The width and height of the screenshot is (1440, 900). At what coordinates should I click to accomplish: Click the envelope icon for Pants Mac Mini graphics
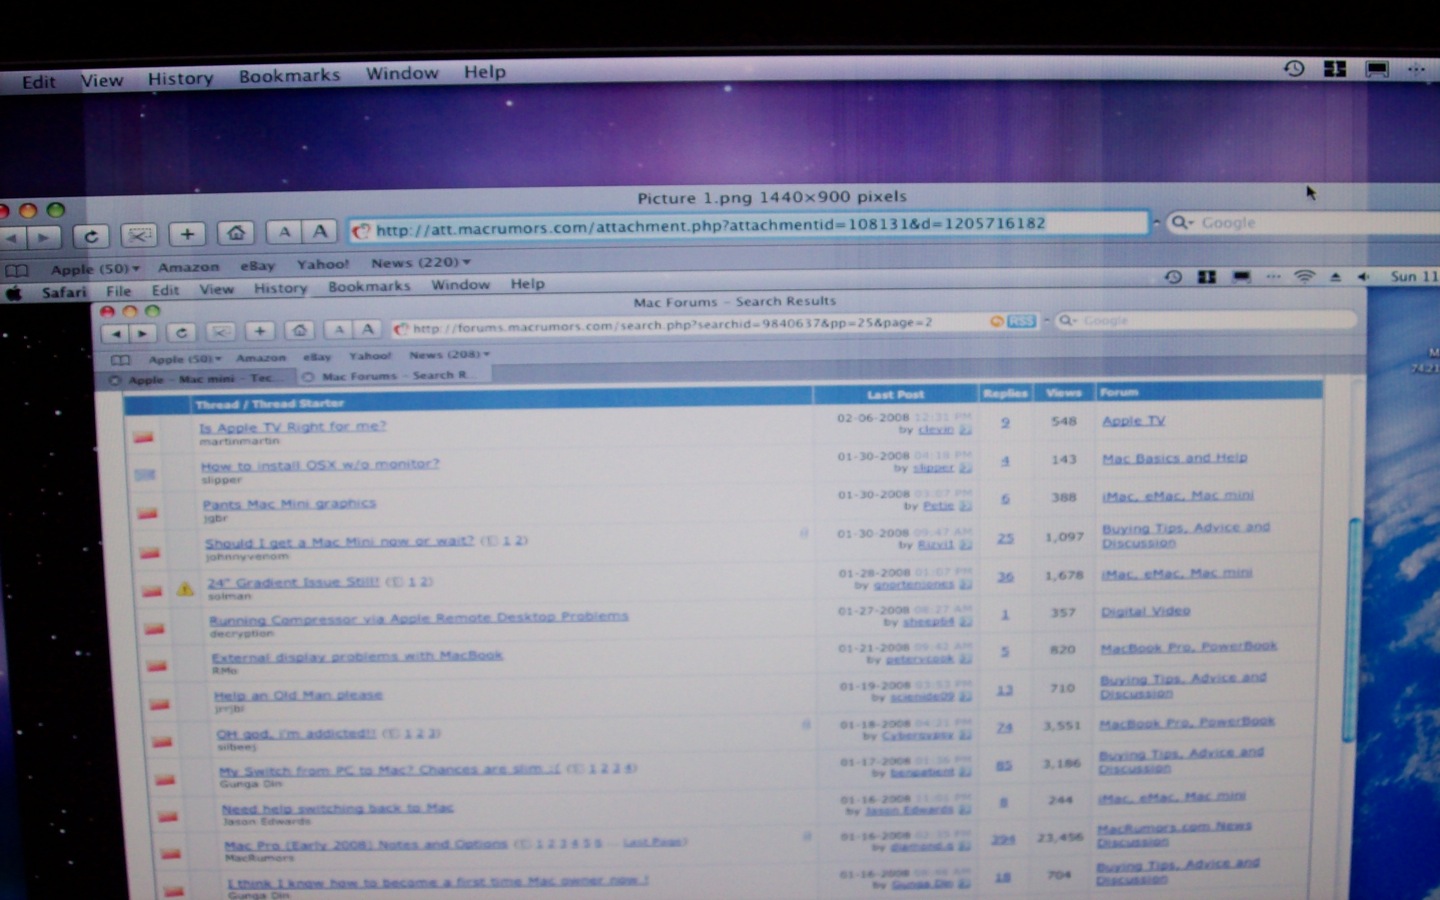click(148, 513)
